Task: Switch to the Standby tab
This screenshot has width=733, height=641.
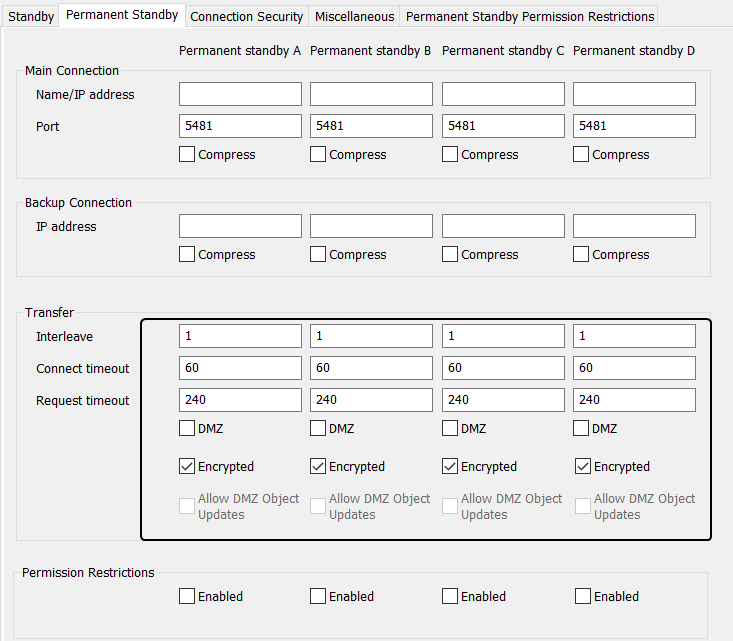Action: click(x=30, y=16)
